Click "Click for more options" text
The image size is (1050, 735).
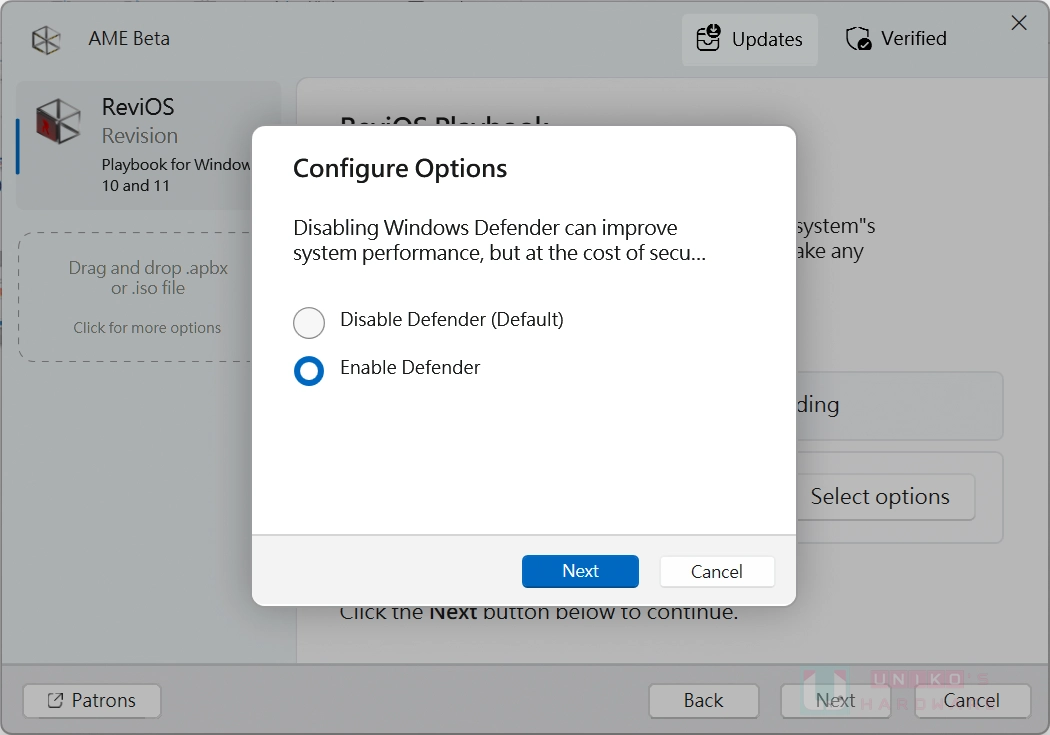(148, 327)
